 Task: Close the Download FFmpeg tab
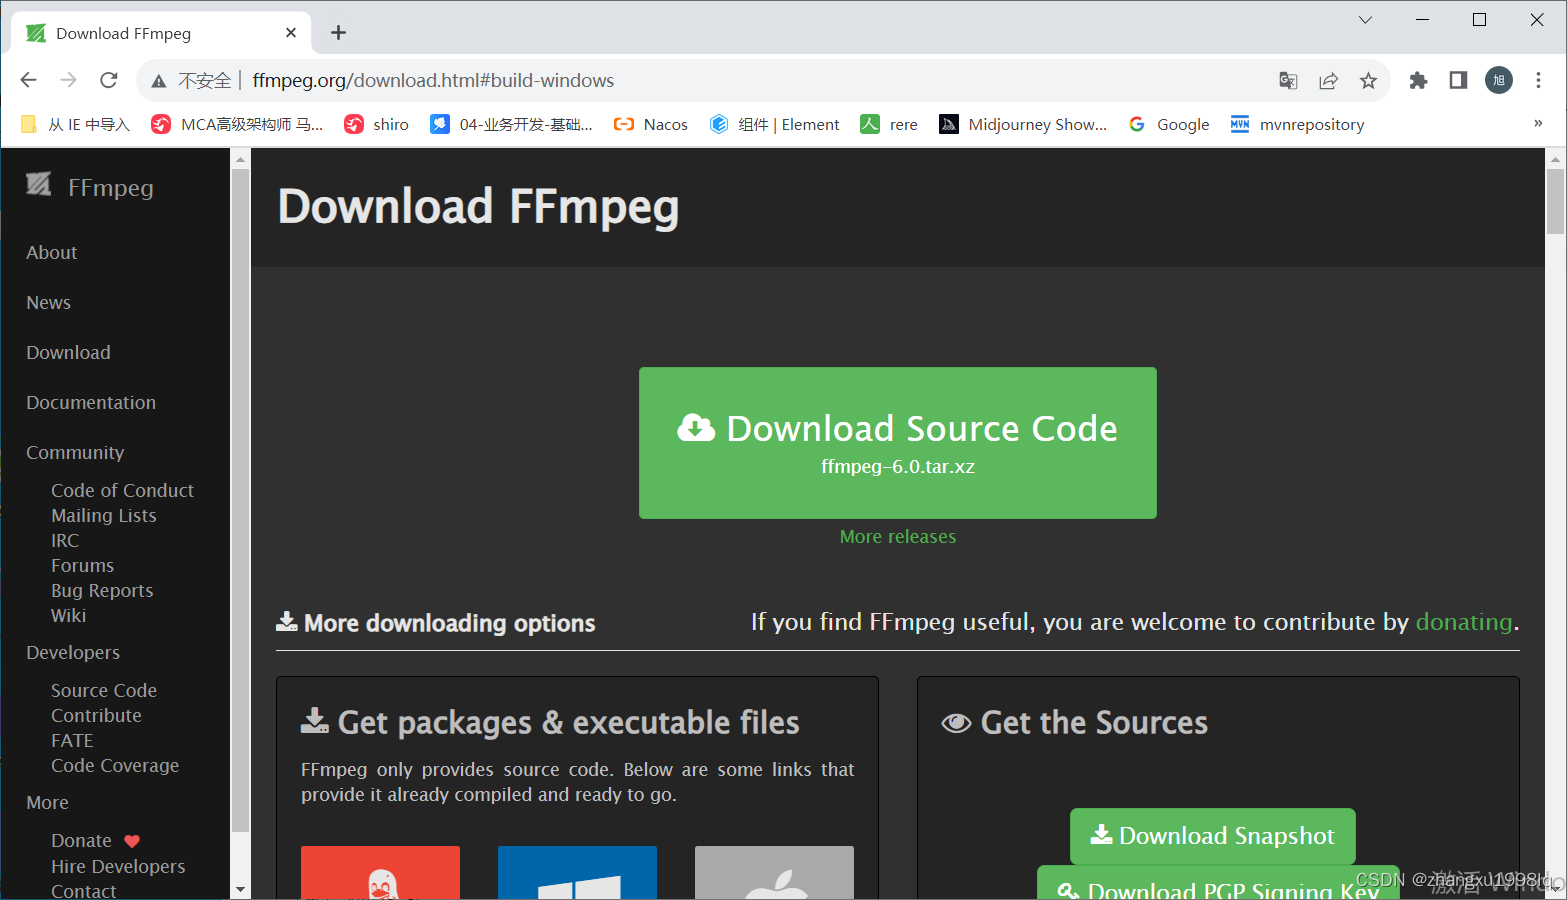[291, 33]
